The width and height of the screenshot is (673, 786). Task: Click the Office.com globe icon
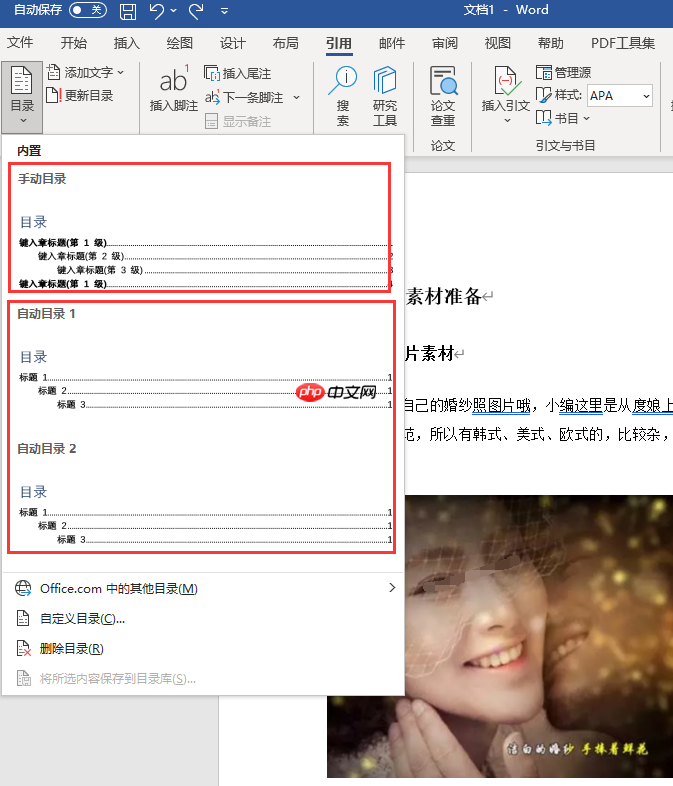(x=23, y=588)
